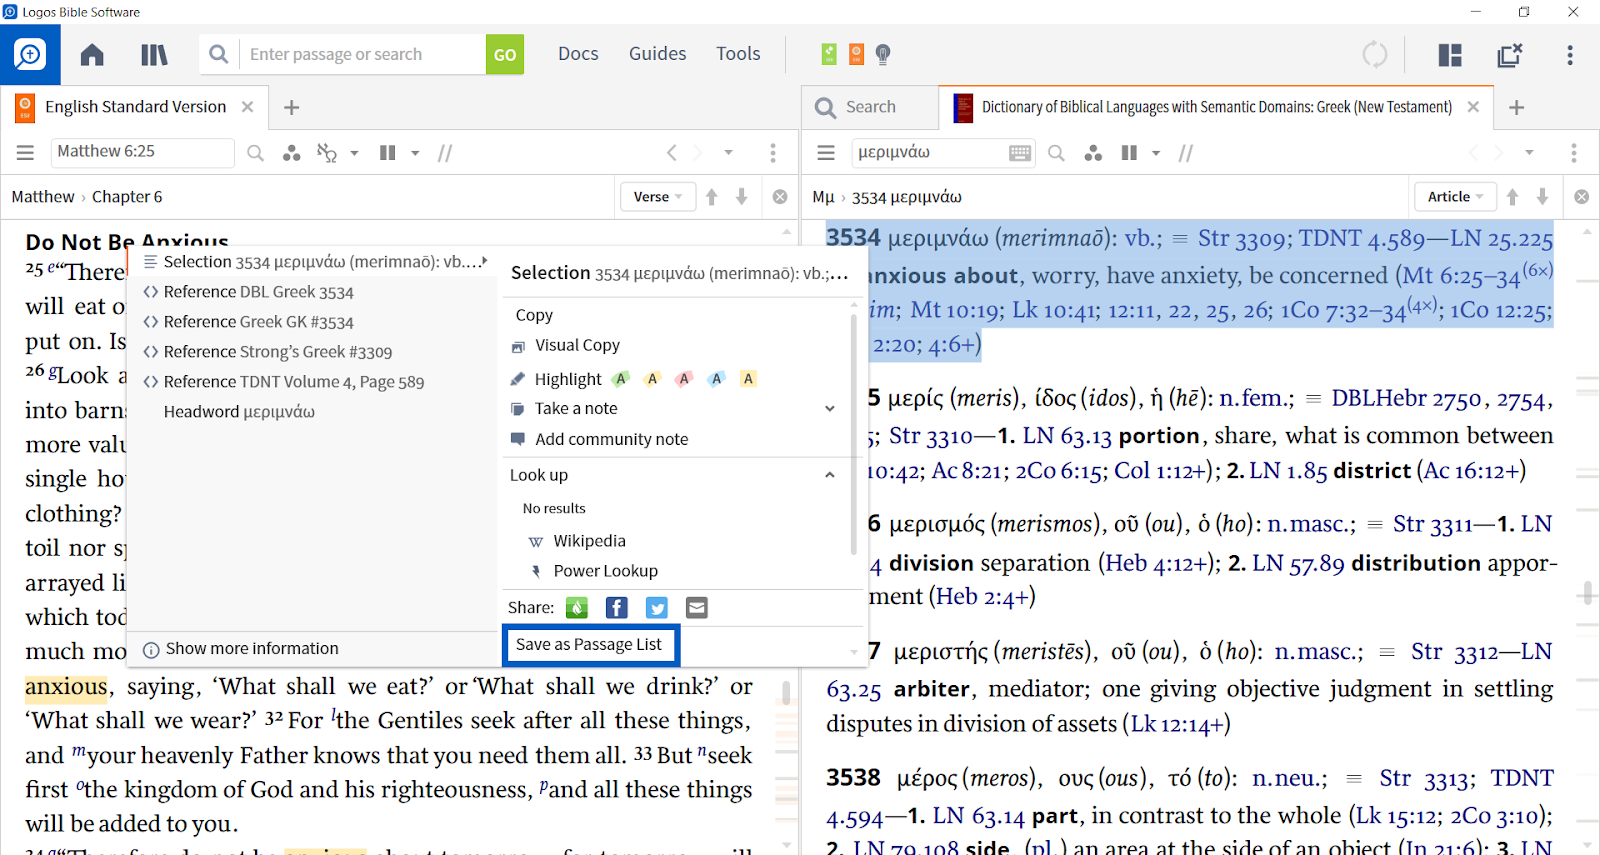Select the Dictionary of Biblical Languages tab

[x=1216, y=107]
